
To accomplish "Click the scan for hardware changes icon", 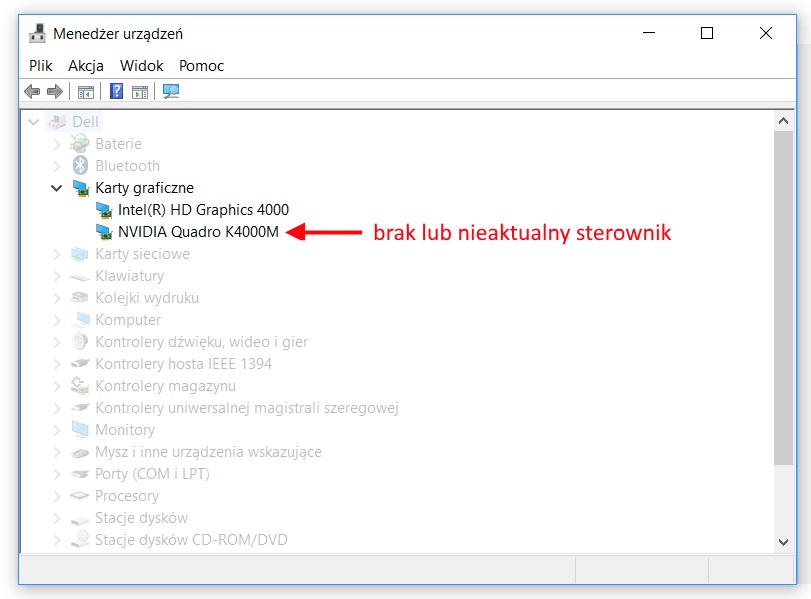I will click(171, 92).
